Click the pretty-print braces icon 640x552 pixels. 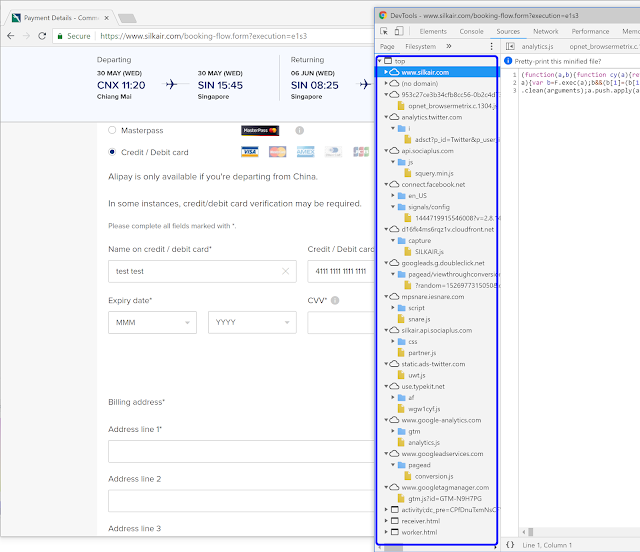pyautogui.click(x=510, y=545)
